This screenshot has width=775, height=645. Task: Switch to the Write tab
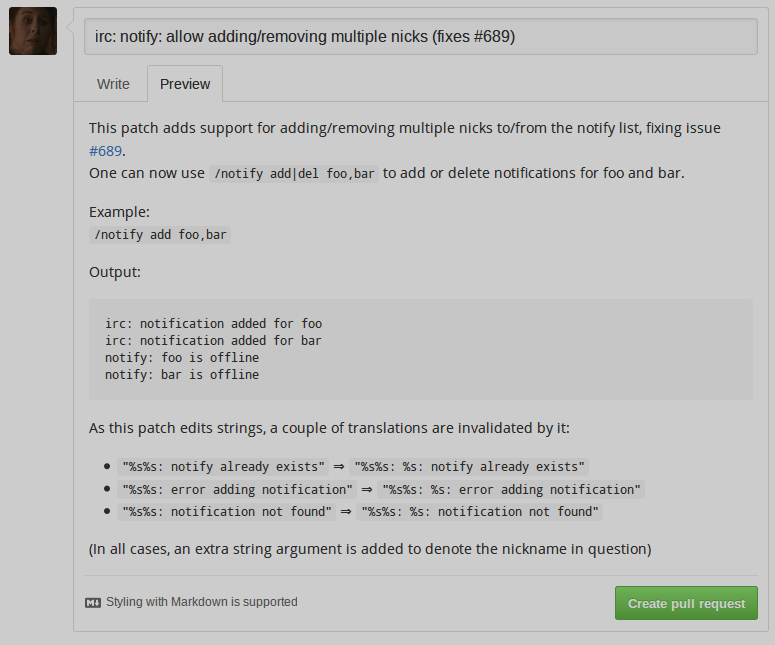click(113, 84)
